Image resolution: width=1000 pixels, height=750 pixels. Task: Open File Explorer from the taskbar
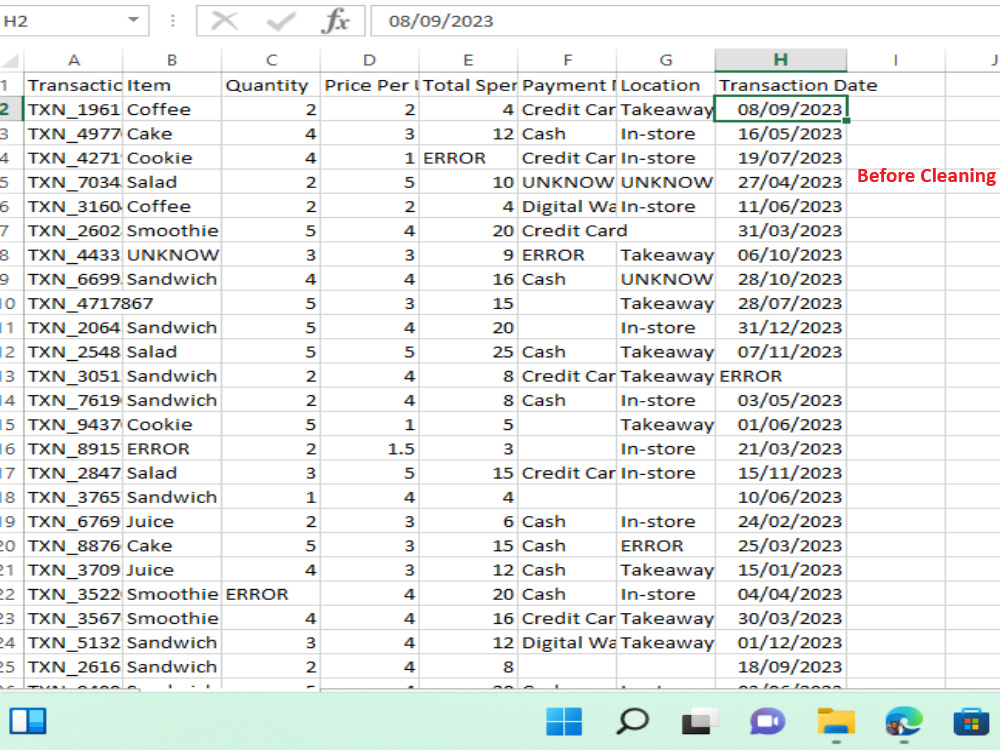836,721
